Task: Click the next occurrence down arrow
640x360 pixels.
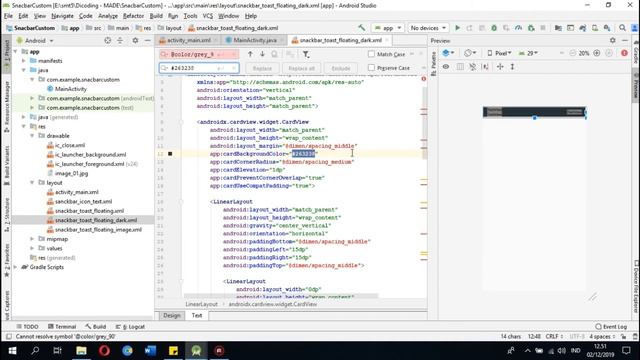Action: tap(262, 54)
